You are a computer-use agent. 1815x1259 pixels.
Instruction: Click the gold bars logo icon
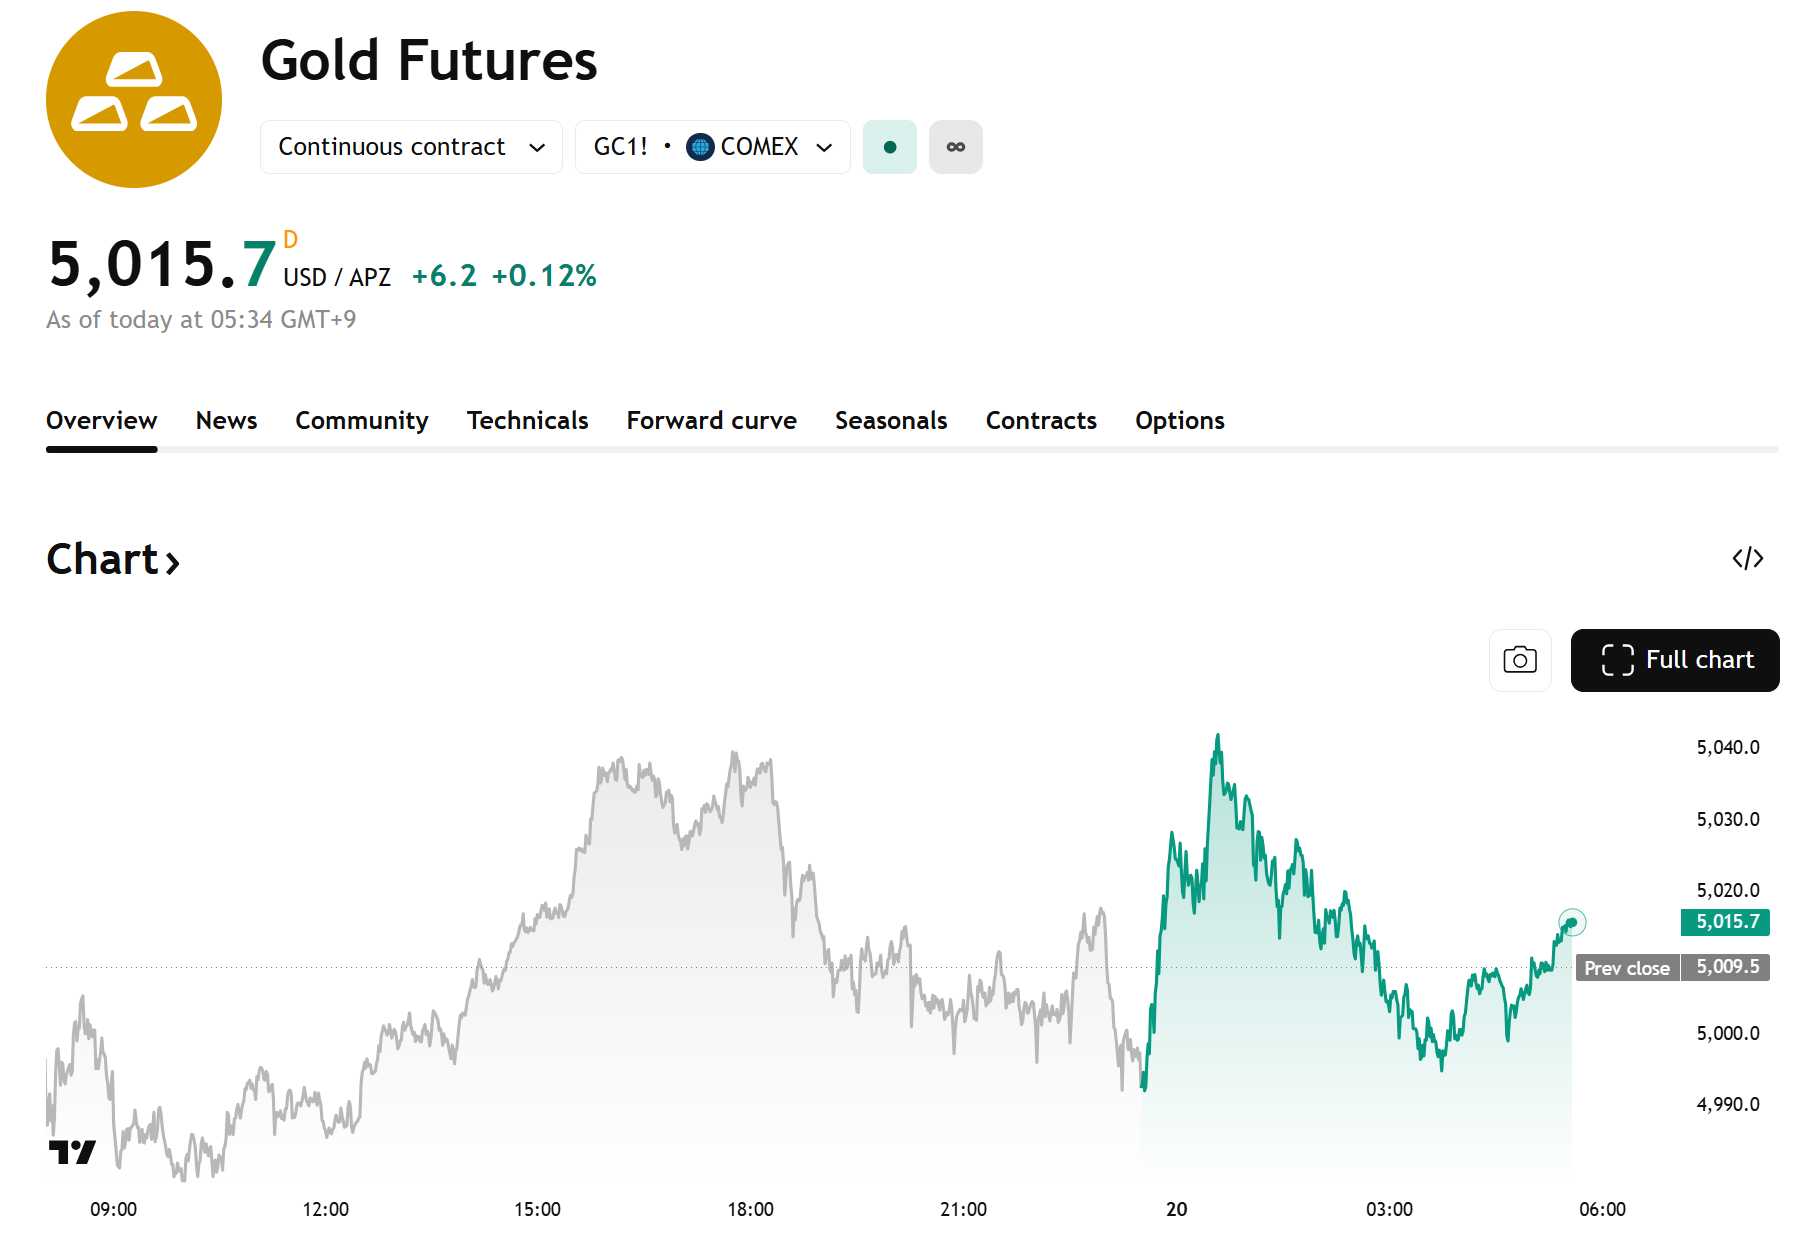134,100
